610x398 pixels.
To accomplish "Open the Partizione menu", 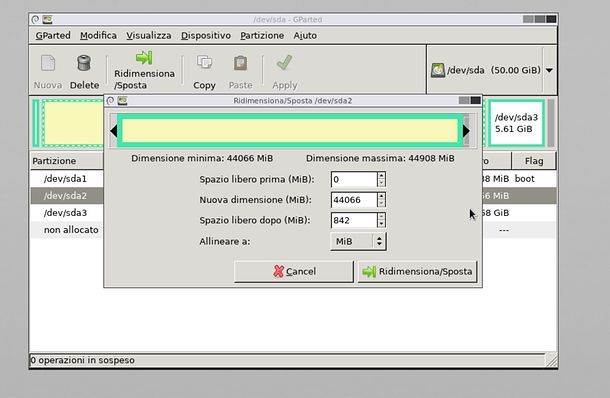I will pos(262,35).
